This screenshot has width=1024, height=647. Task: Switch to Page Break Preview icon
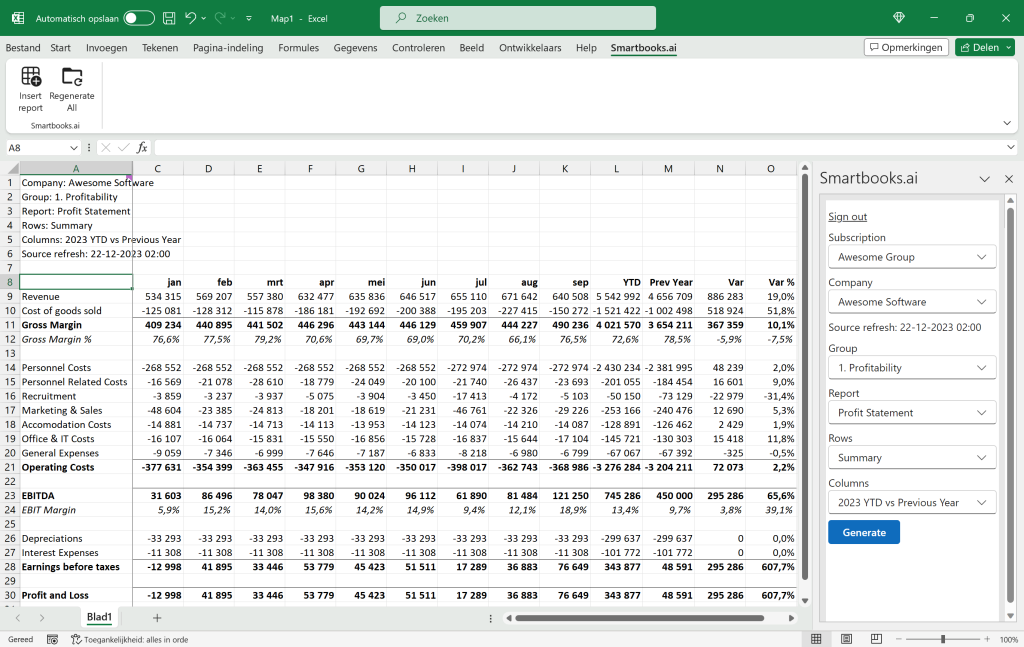[876, 639]
